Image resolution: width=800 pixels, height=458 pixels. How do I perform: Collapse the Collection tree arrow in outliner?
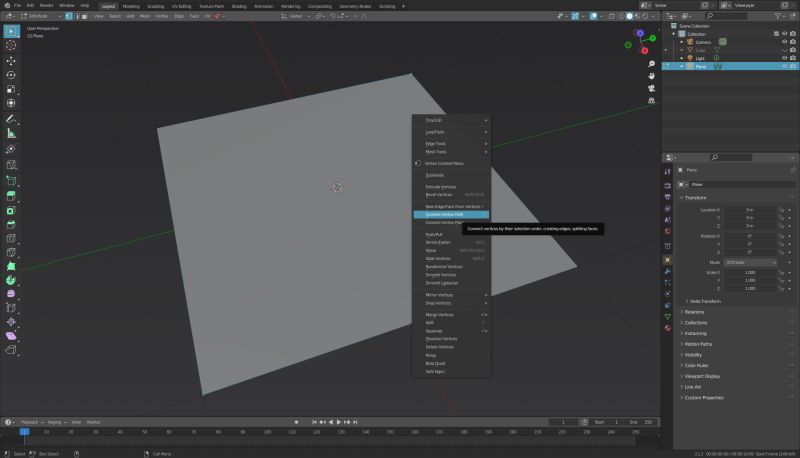(673, 34)
